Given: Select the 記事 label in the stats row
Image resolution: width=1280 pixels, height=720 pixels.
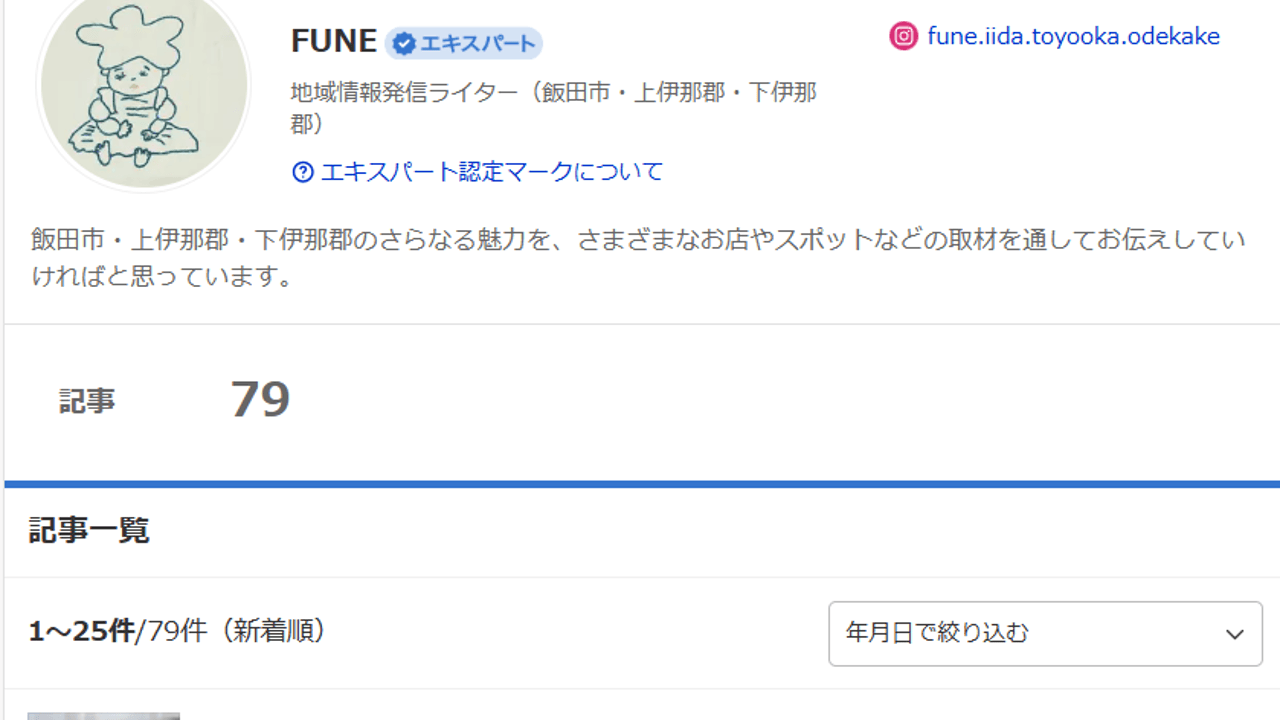Looking at the screenshot, I should tap(87, 401).
